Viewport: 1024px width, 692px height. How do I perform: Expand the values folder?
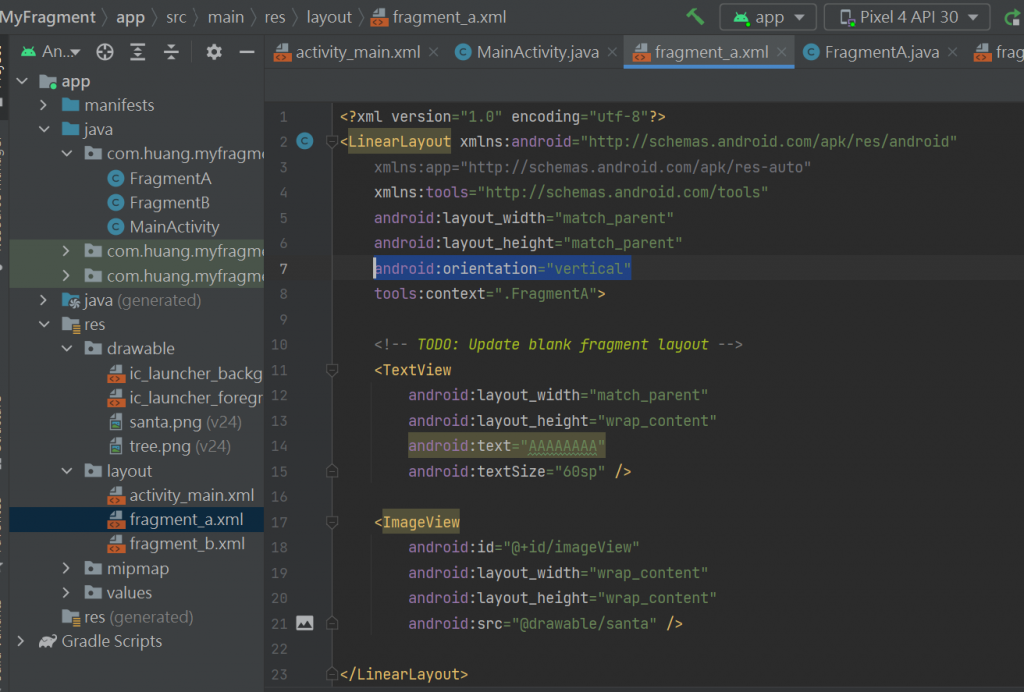pos(66,593)
